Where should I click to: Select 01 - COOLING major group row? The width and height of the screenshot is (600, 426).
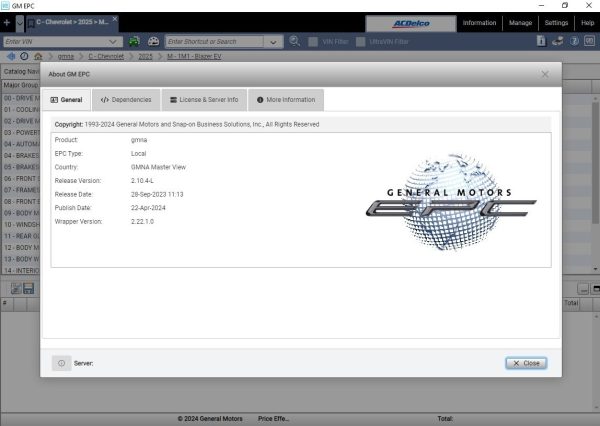pos(21,109)
